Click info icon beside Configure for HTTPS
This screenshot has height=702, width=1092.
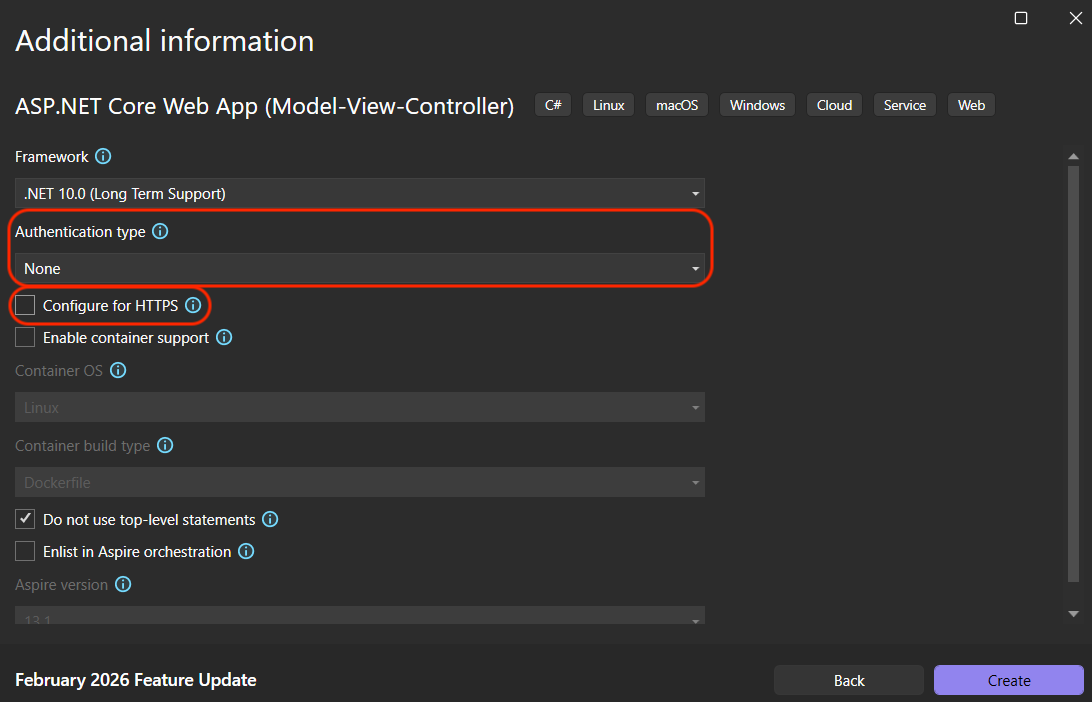click(193, 306)
